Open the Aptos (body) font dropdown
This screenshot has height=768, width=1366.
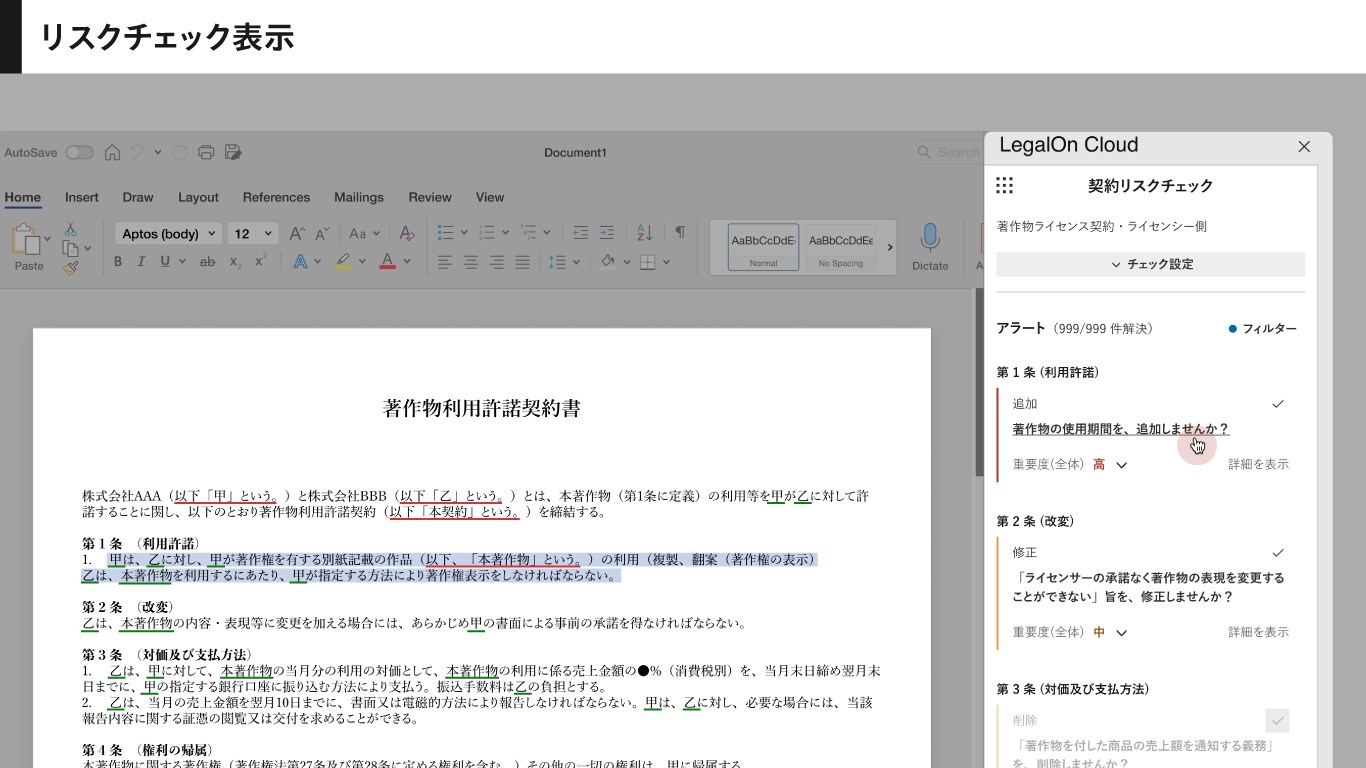[168, 234]
